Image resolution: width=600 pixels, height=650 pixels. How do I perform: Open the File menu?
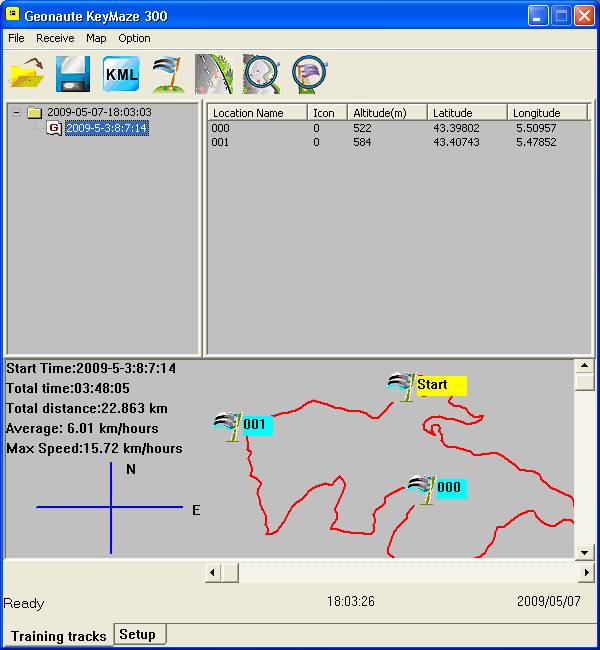click(x=16, y=38)
